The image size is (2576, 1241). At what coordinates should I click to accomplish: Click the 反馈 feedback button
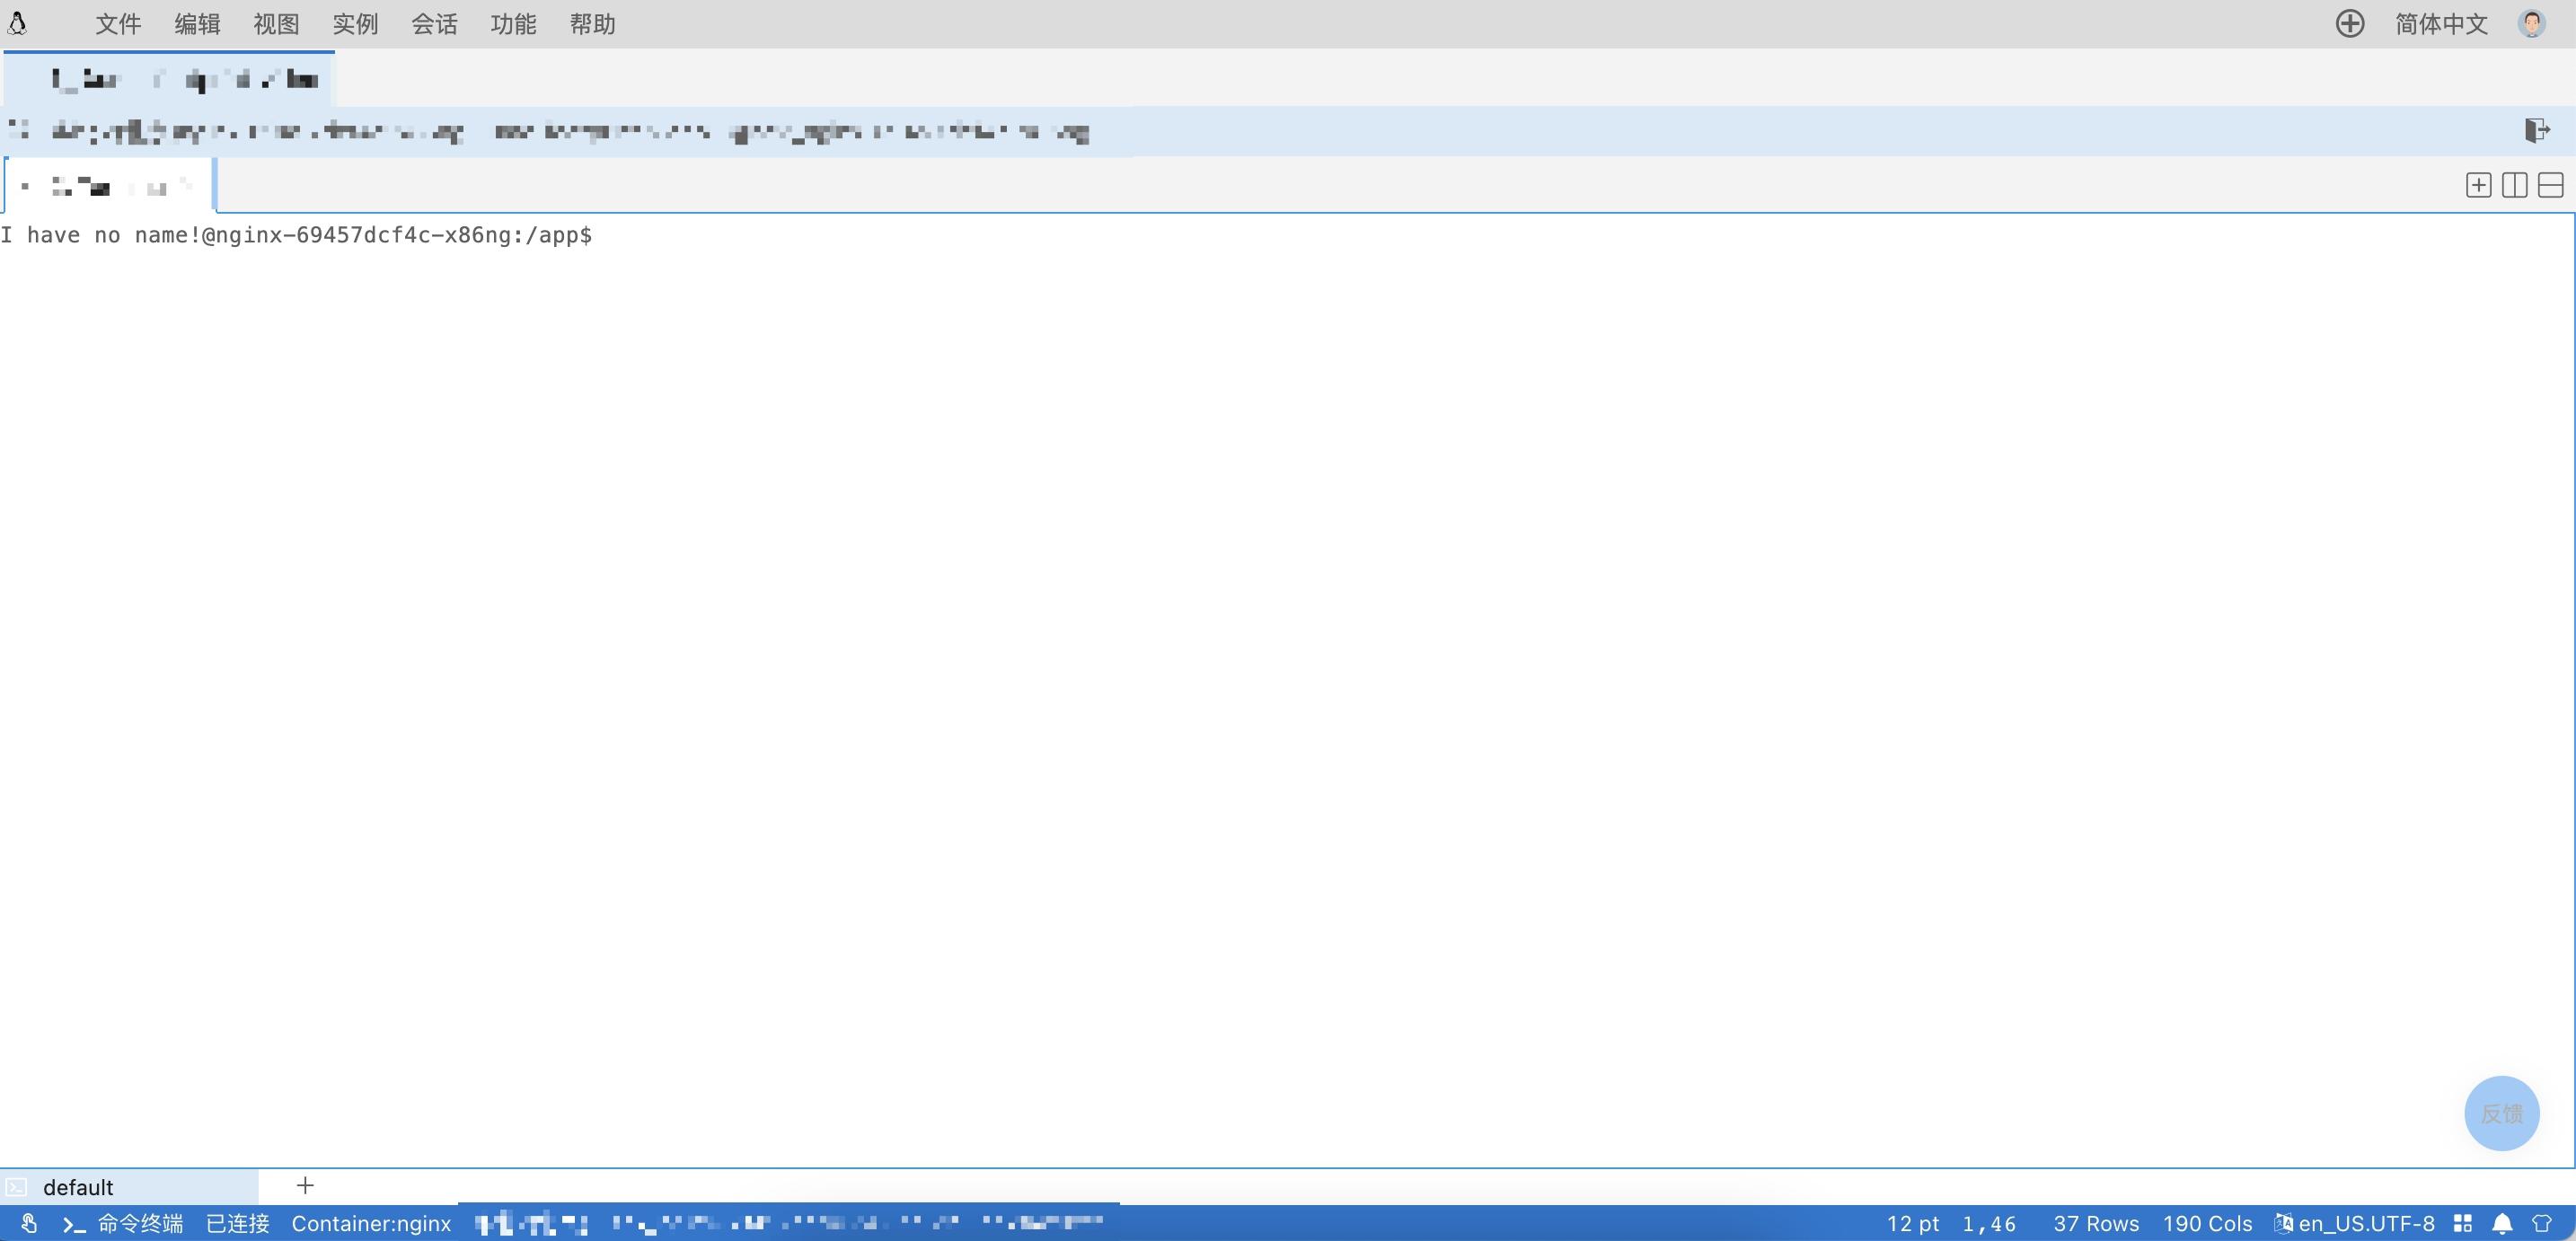click(x=2501, y=1113)
